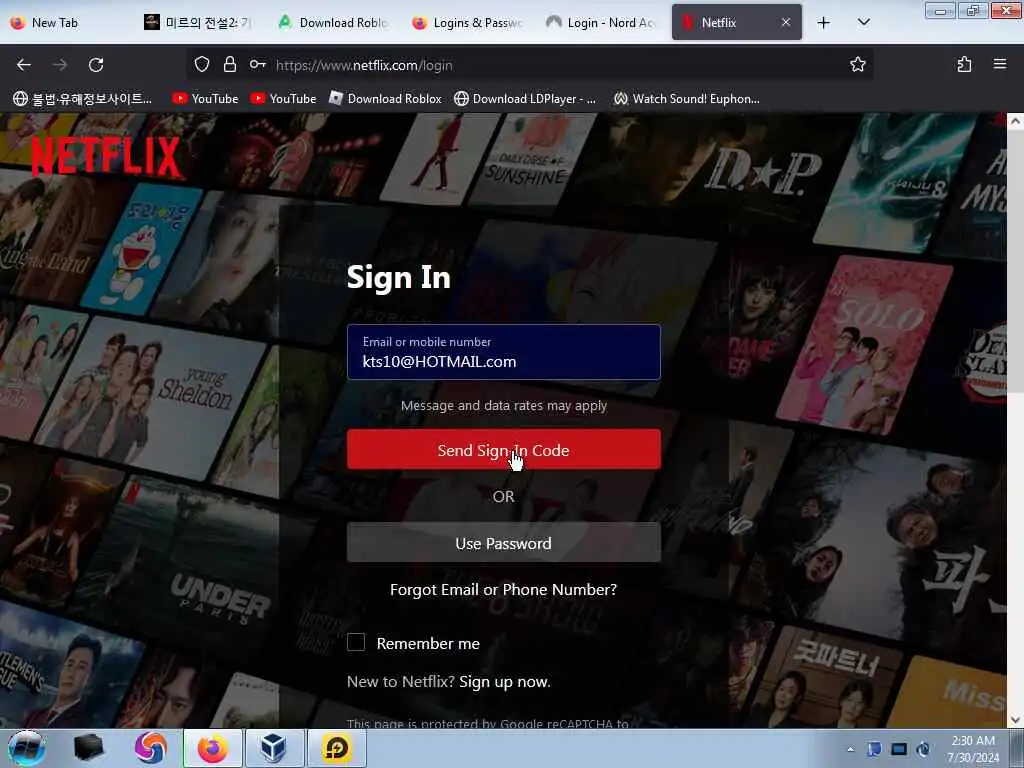Click the page scrollbar down arrow
Screen dimensions: 1024x768
(x=1015, y=720)
